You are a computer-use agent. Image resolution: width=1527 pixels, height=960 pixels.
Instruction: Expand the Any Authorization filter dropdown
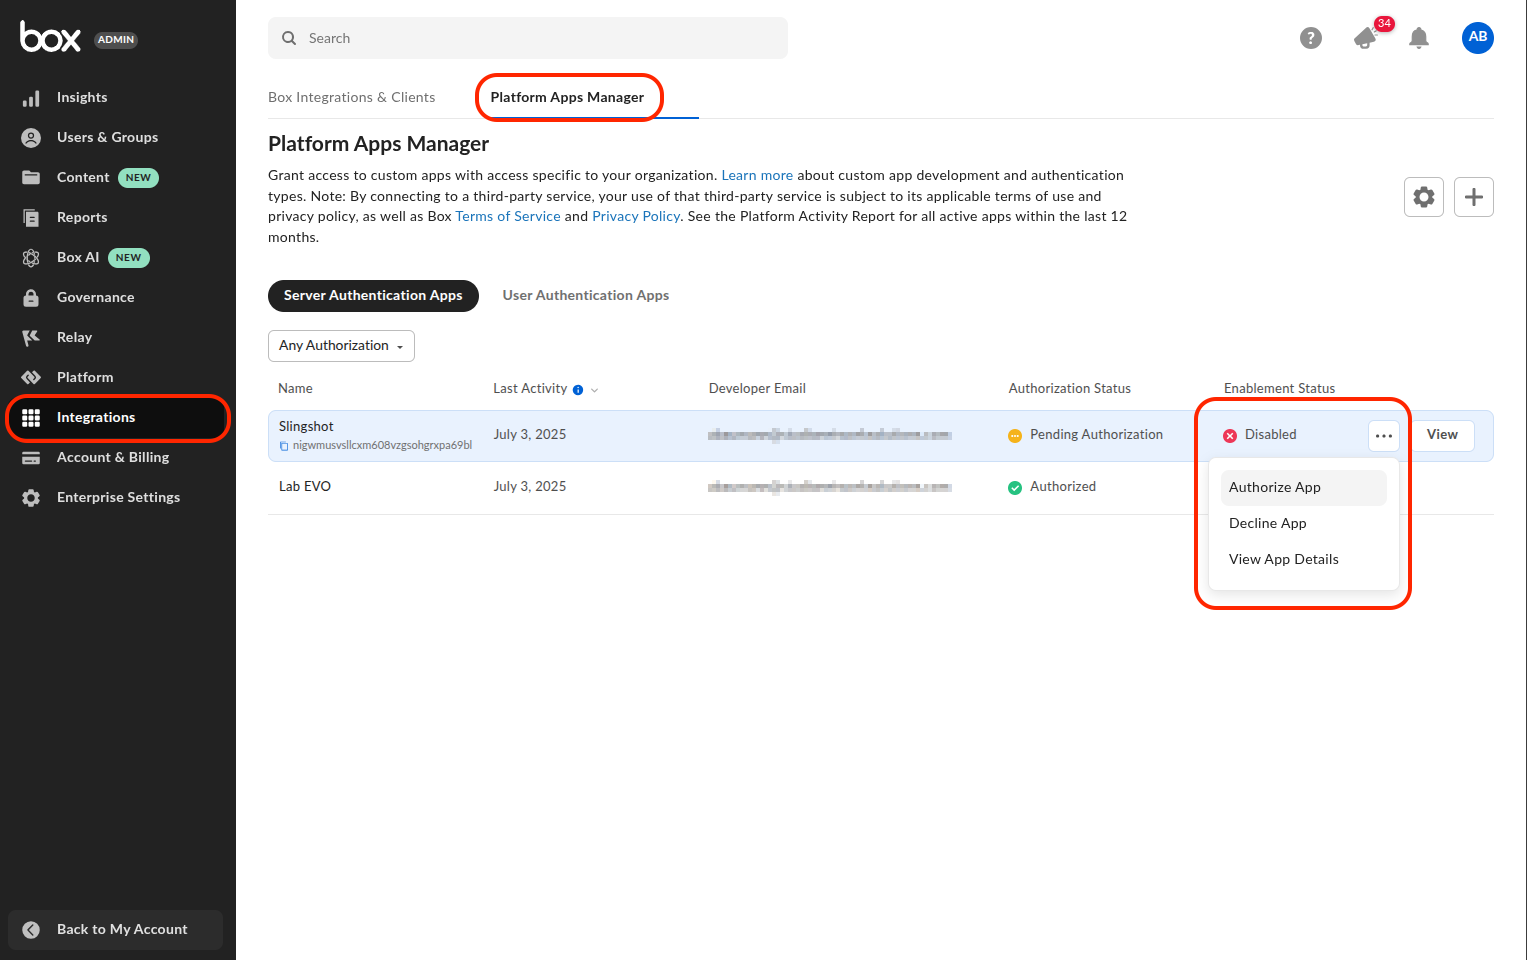pos(341,346)
